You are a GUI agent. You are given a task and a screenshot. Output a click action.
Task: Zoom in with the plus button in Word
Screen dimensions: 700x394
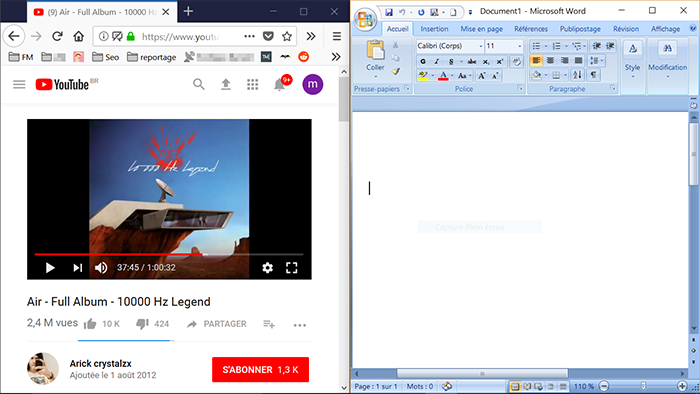pos(682,386)
